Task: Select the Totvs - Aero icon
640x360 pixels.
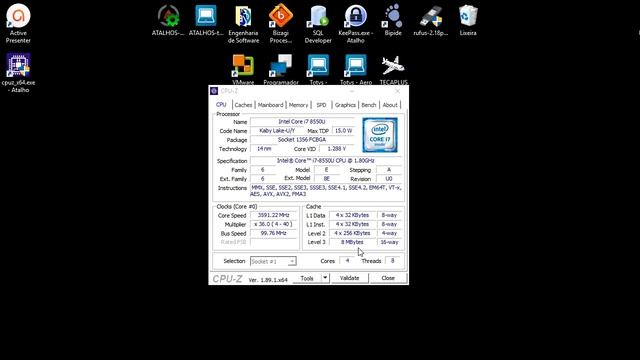Action: [356, 69]
